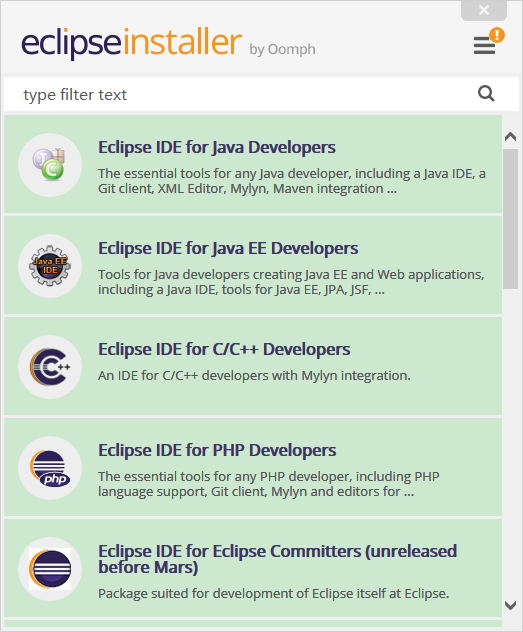Viewport: 523px width, 632px height.
Task: Click the vertical scrollbar thumb
Action: 511,219
